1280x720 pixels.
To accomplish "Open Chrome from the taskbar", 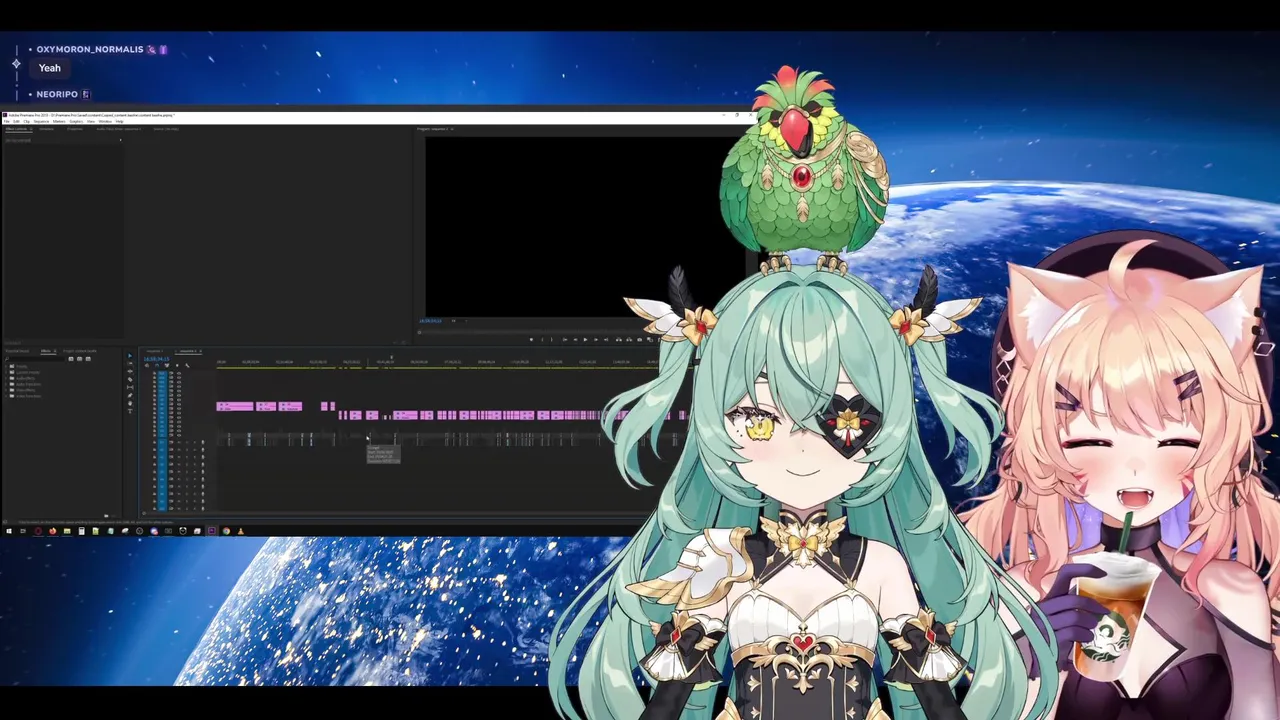I will tap(226, 531).
